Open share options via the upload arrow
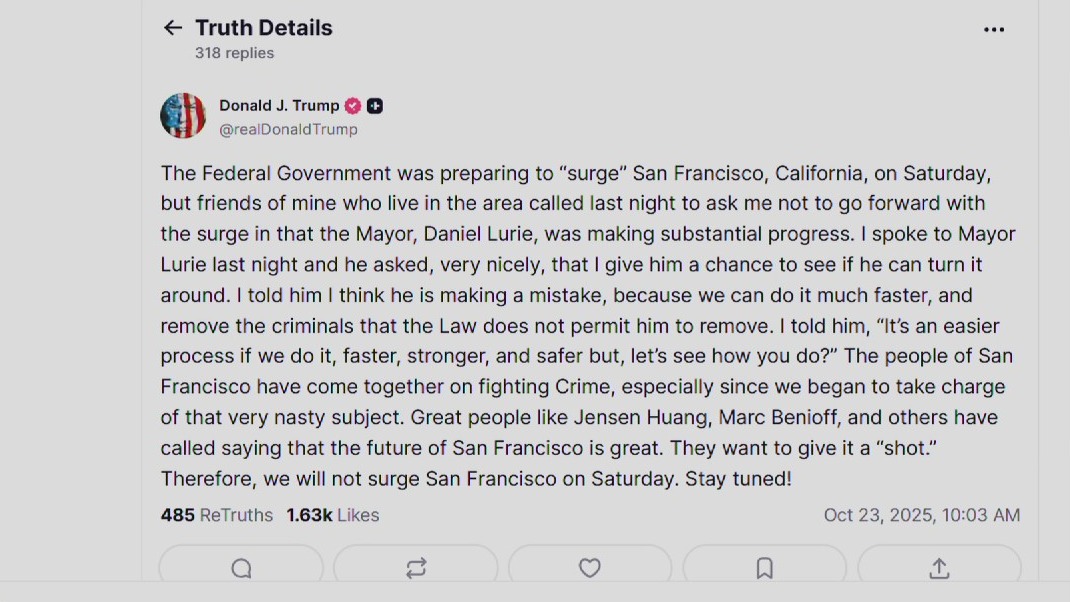This screenshot has width=1070, height=602. click(x=937, y=568)
